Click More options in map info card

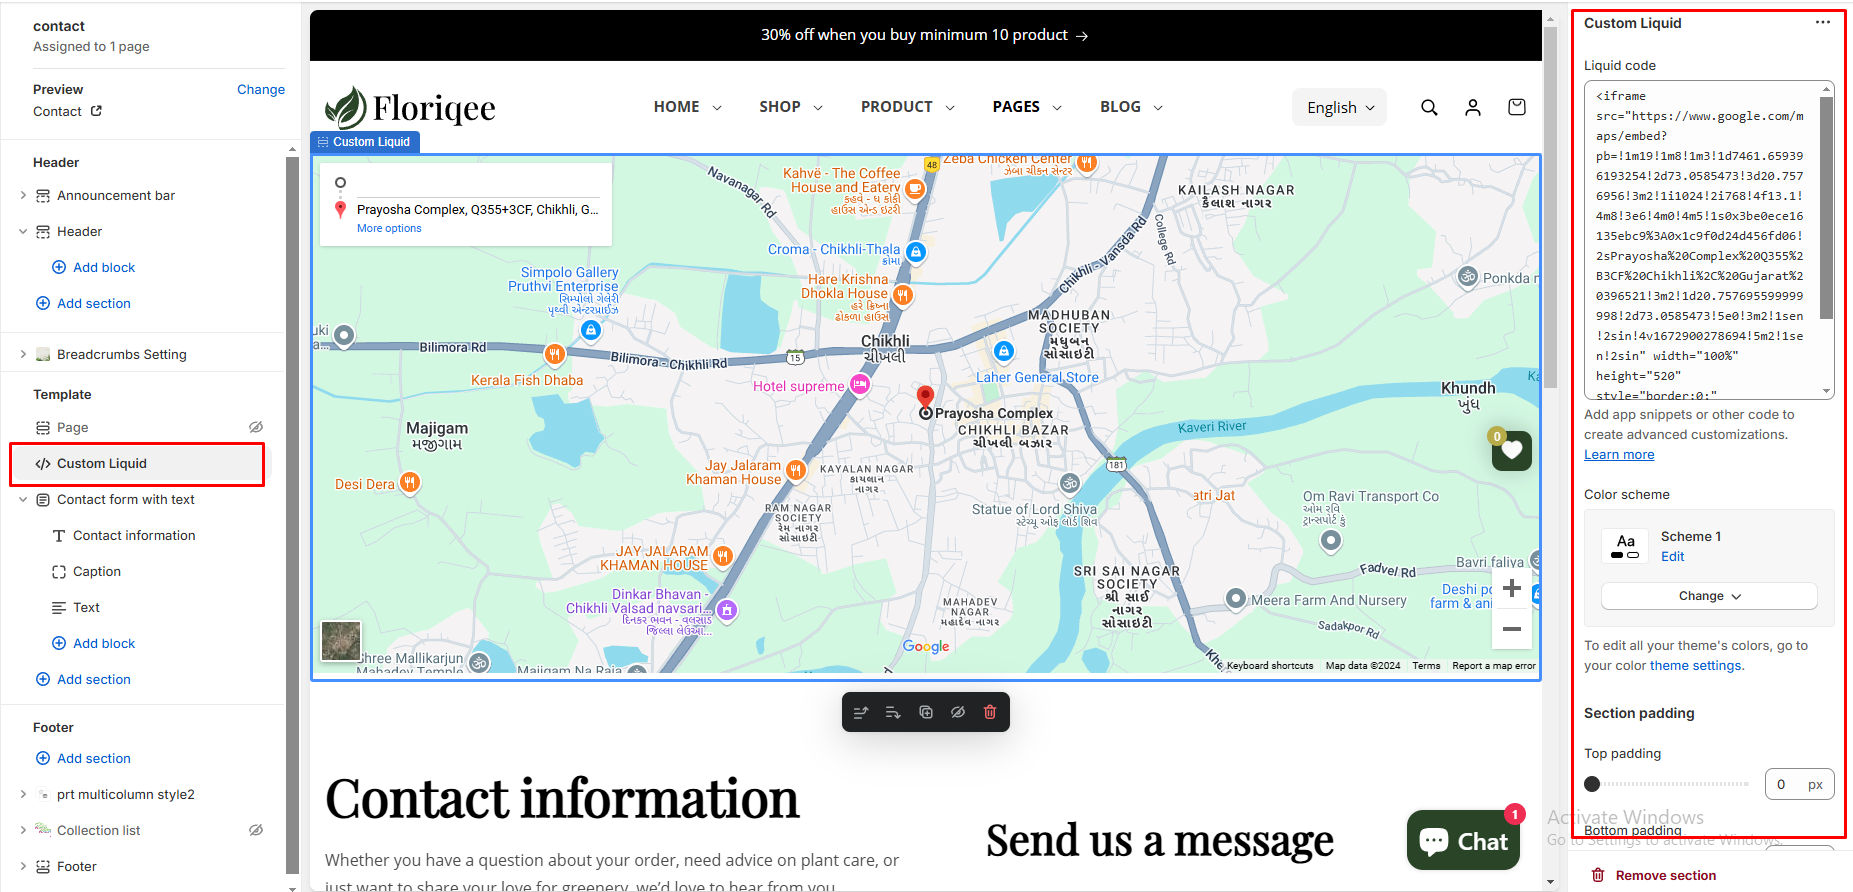(x=389, y=228)
